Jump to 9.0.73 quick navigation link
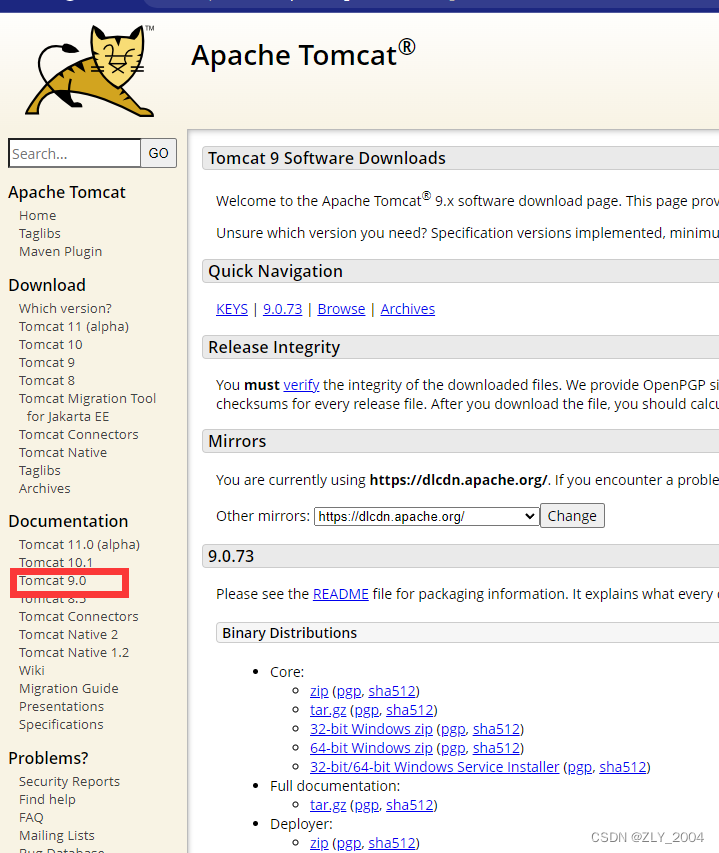 [282, 309]
